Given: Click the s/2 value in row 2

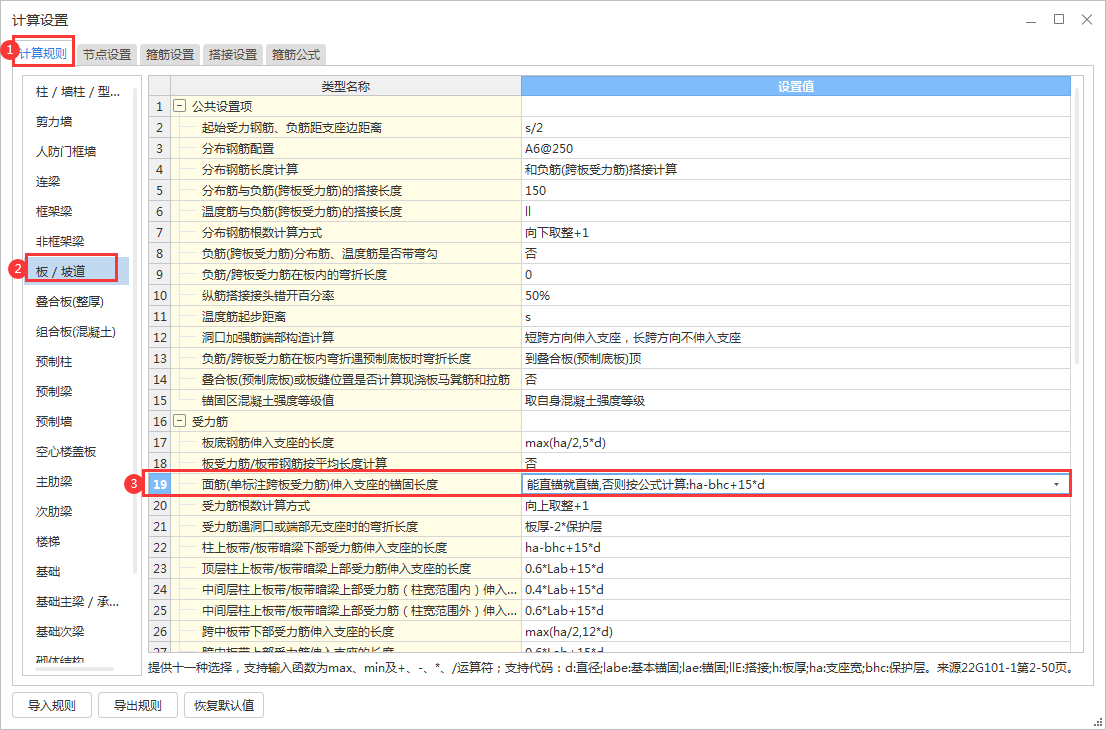Looking at the screenshot, I should (796, 128).
